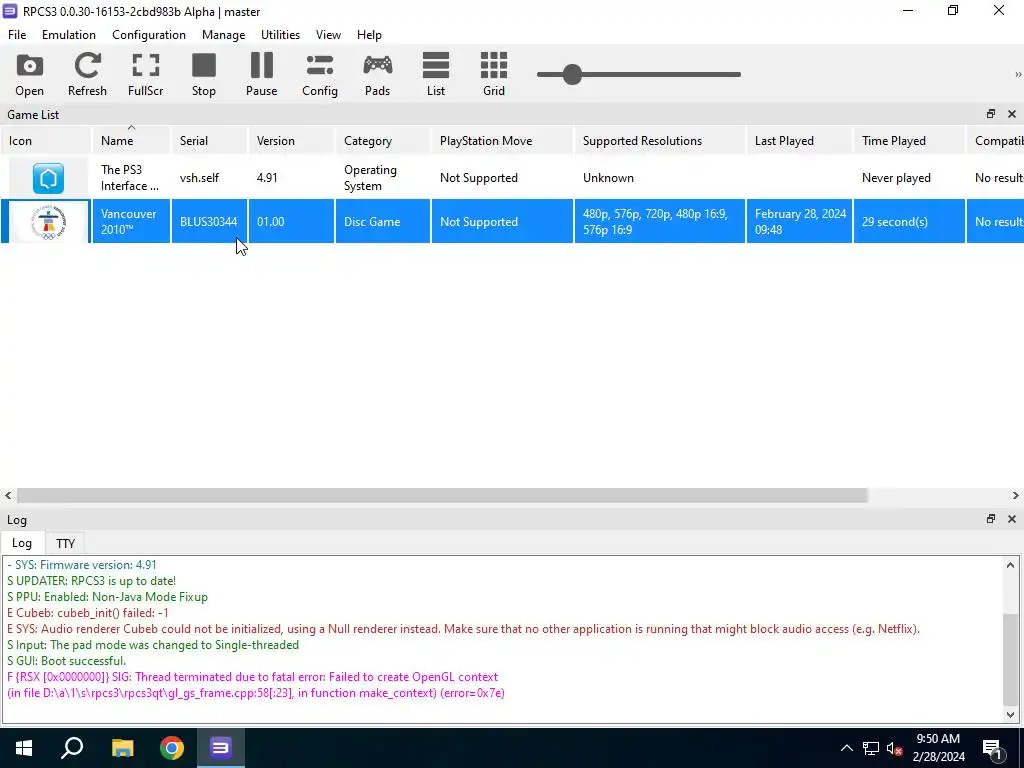The image size is (1024, 768).
Task: Sort by Supported Resolutions column header
Action: tap(660, 140)
